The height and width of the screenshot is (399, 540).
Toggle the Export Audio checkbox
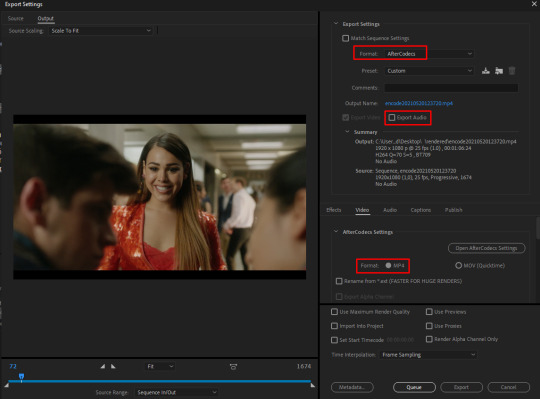point(392,118)
